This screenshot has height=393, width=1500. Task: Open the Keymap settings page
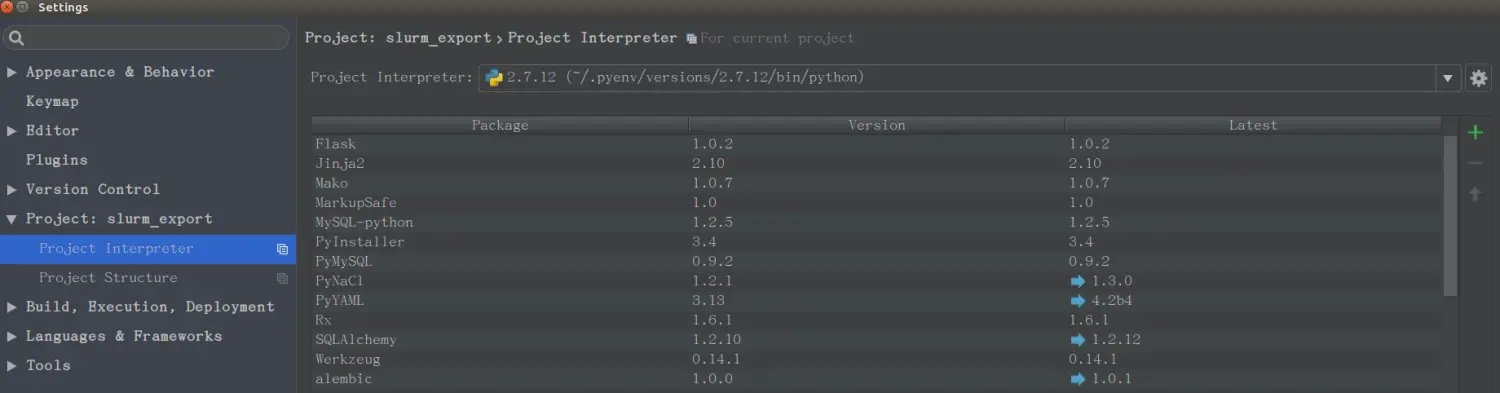pos(52,102)
